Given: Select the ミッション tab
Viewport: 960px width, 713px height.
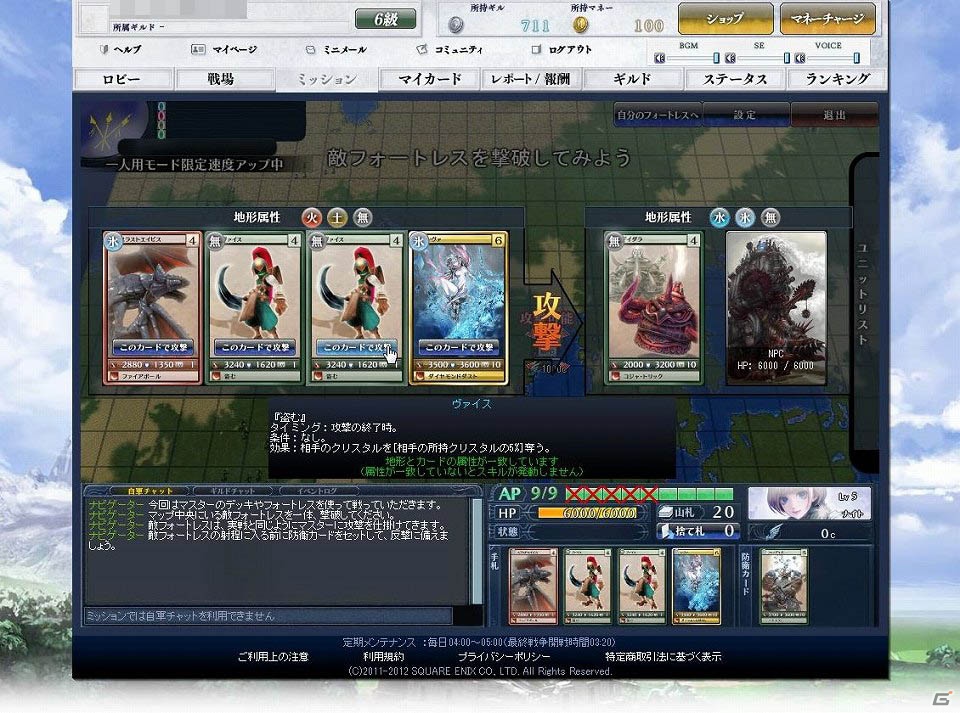Looking at the screenshot, I should (x=326, y=80).
